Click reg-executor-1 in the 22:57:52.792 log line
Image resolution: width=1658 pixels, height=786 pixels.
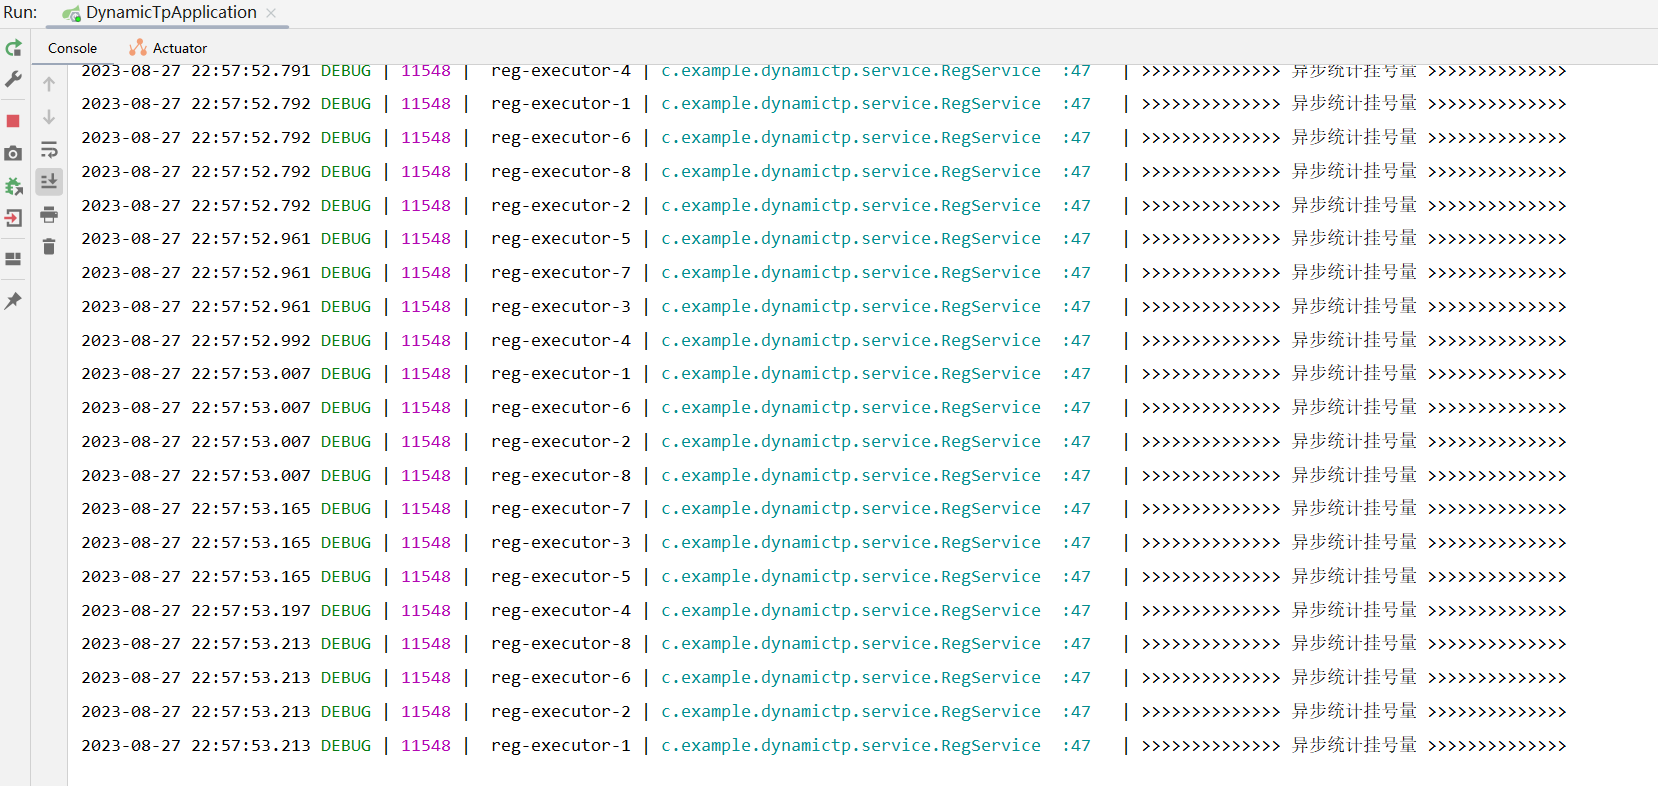coord(561,104)
